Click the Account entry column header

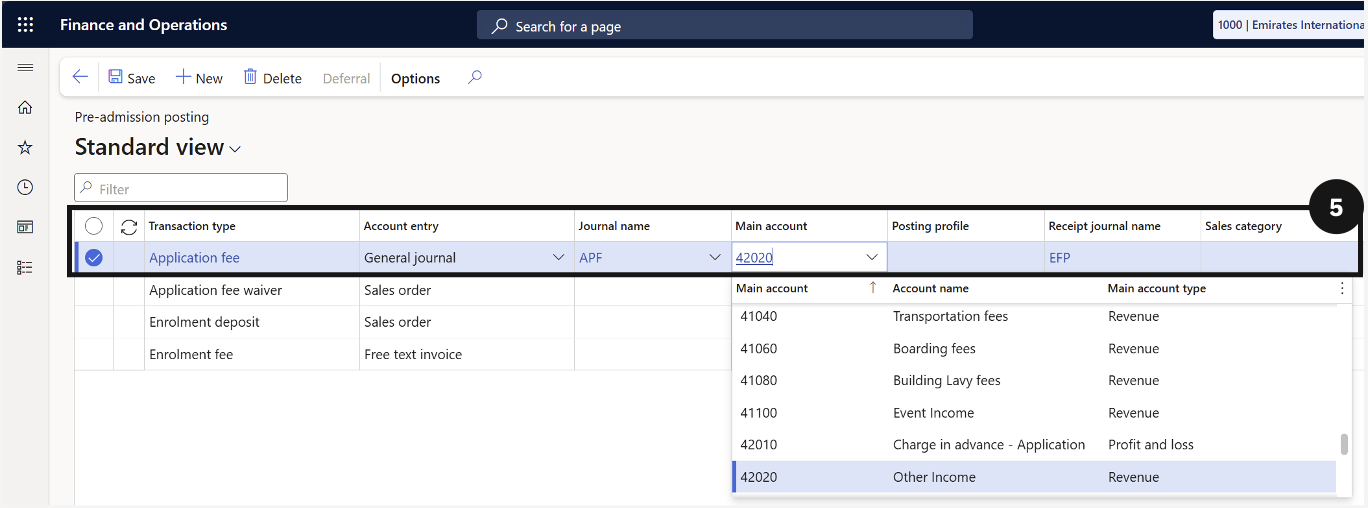(x=467, y=226)
